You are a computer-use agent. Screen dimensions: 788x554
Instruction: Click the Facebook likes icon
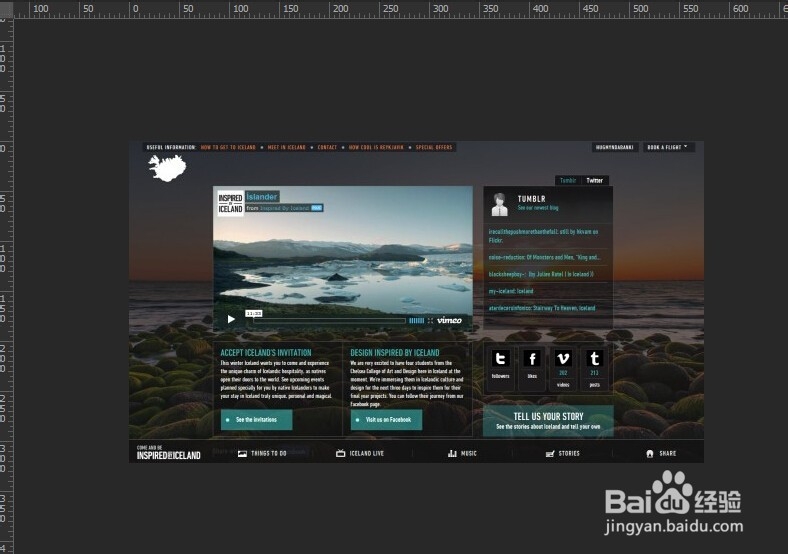pos(532,358)
